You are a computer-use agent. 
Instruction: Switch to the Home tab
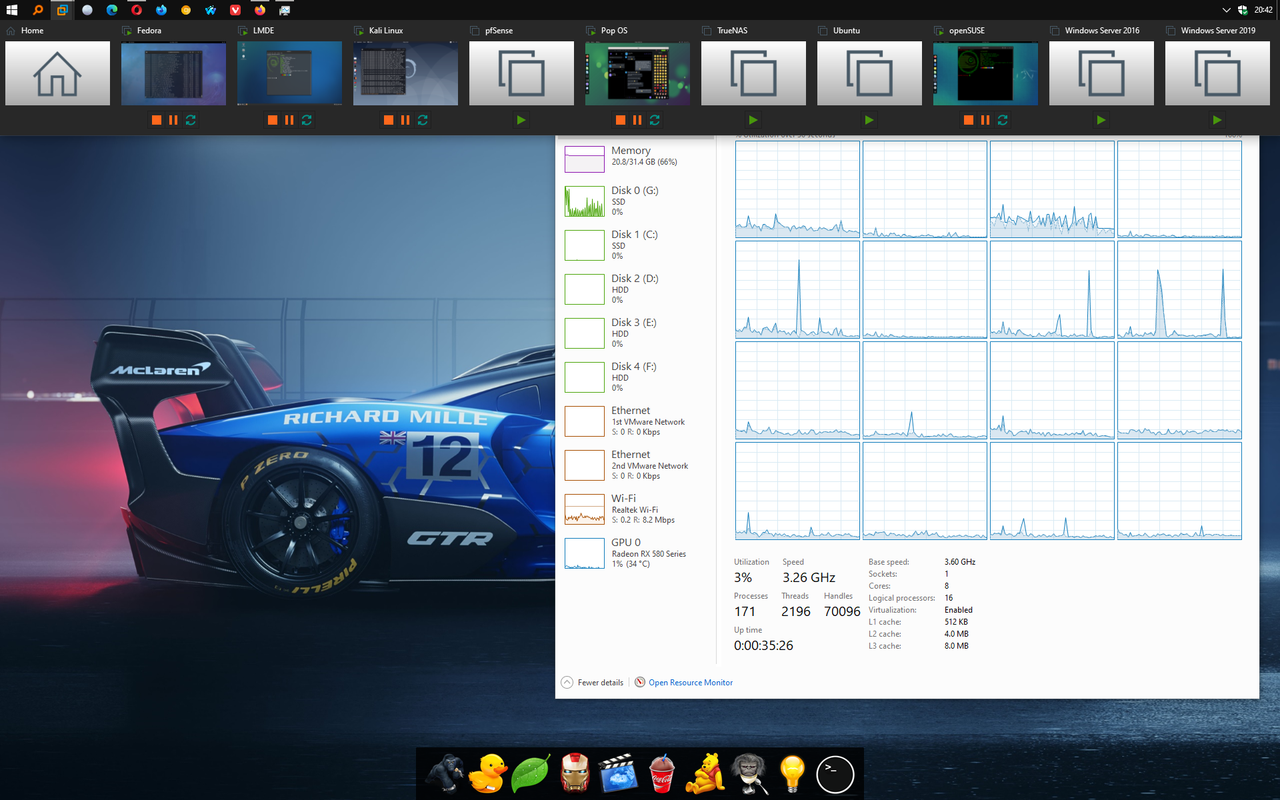(57, 74)
